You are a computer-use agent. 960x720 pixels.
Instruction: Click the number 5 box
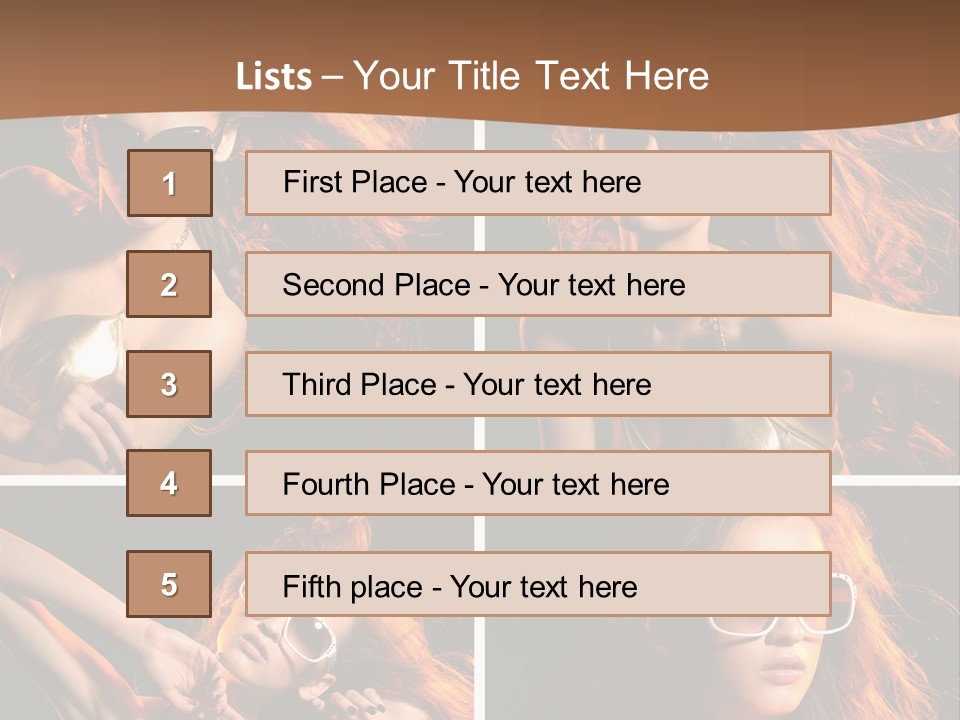point(169,584)
